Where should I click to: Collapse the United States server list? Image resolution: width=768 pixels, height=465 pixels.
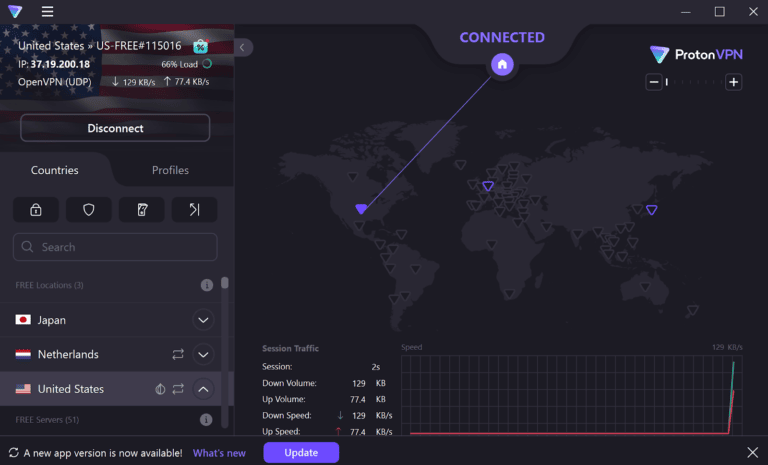point(203,389)
